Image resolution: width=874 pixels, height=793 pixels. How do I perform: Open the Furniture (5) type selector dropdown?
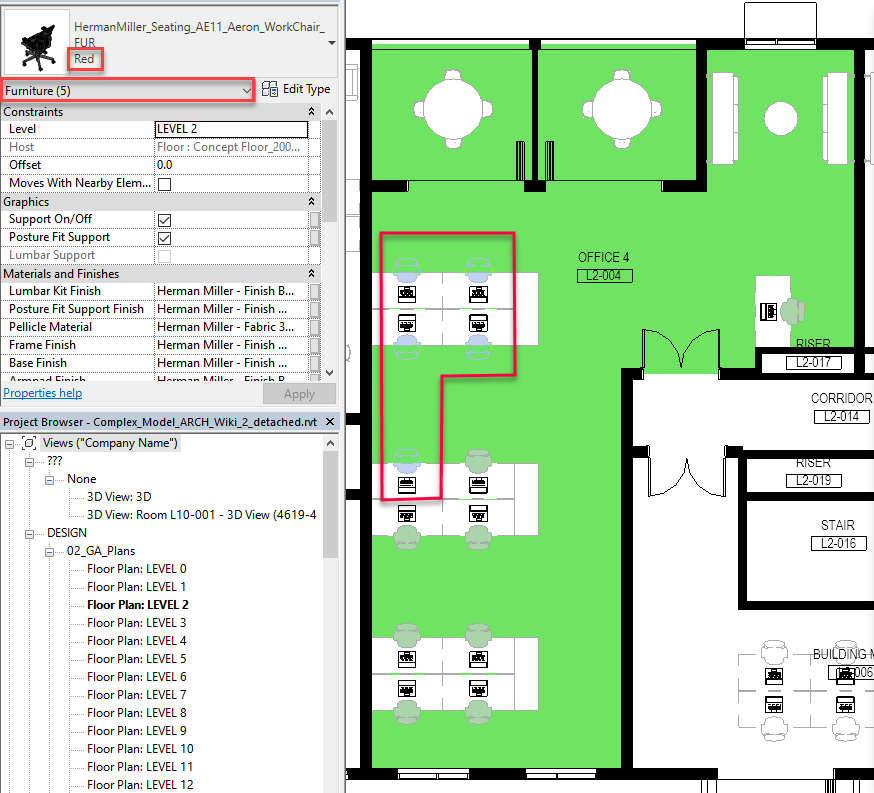tap(247, 89)
